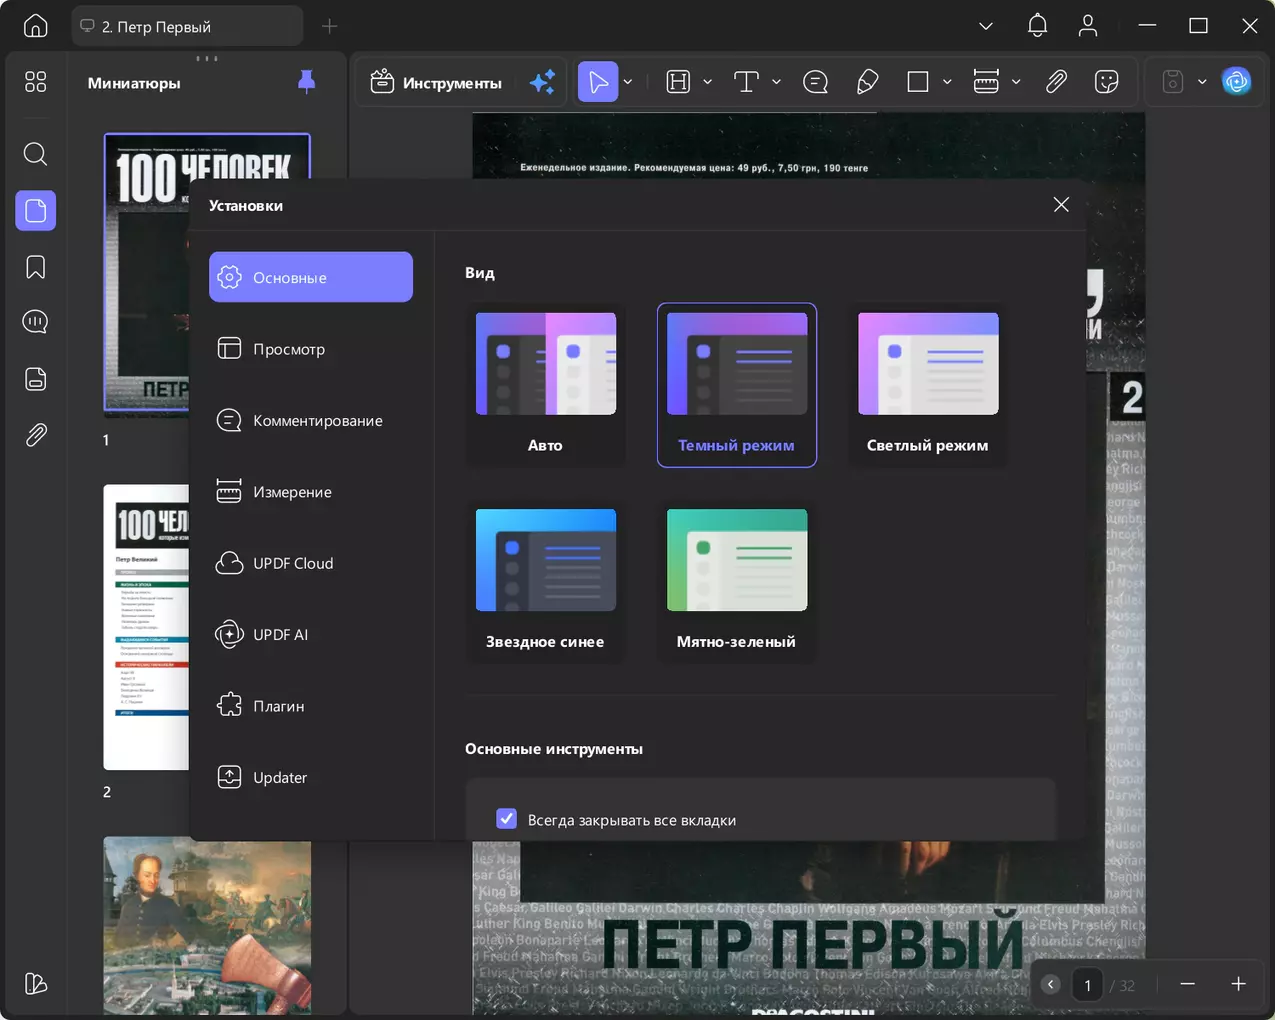
Task: Expand the tab list chevron in title bar
Action: 986,26
